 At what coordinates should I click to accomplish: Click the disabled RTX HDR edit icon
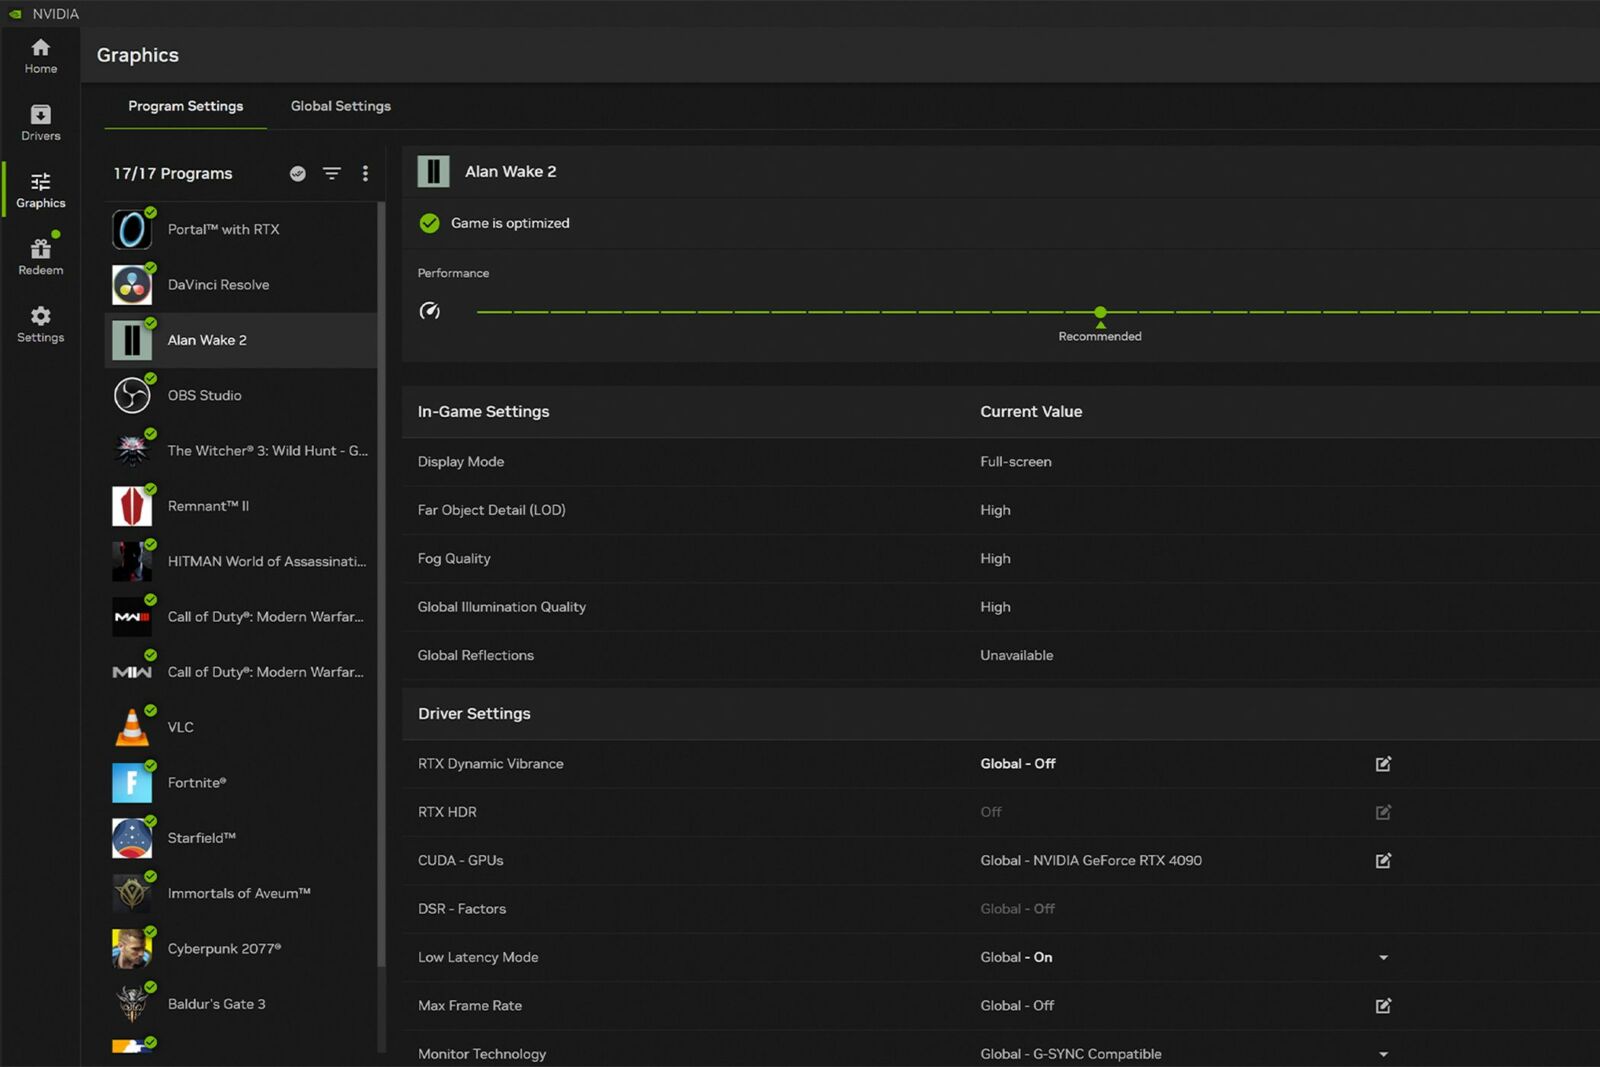click(1383, 812)
